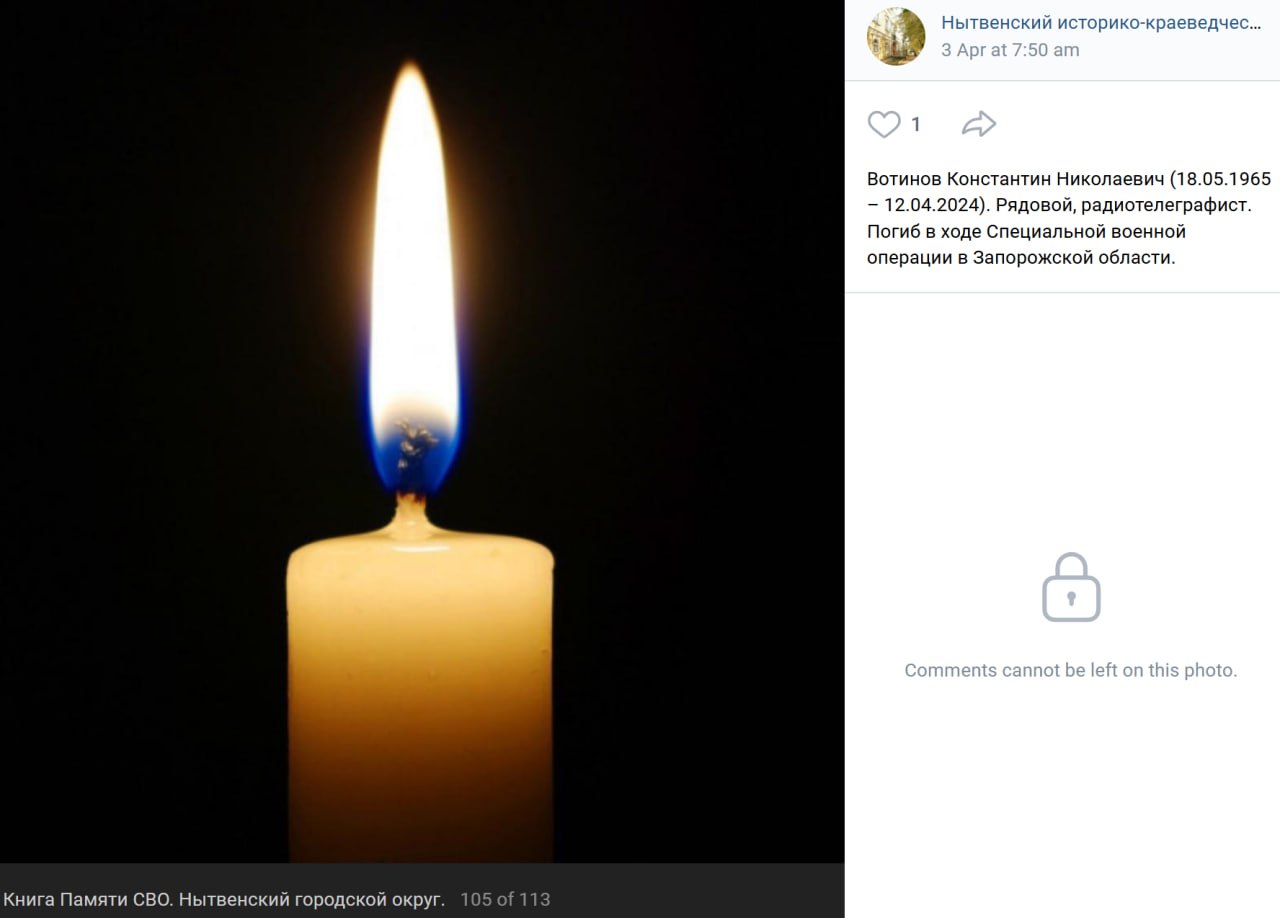Open the Нытвенский museum group avatar
Image resolution: width=1280 pixels, height=918 pixels.
[896, 36]
